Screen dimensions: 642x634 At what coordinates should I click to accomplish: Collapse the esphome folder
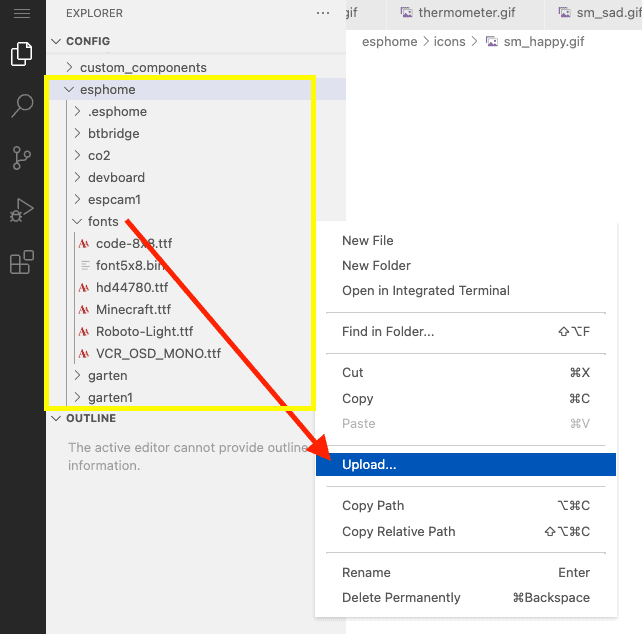(107, 89)
